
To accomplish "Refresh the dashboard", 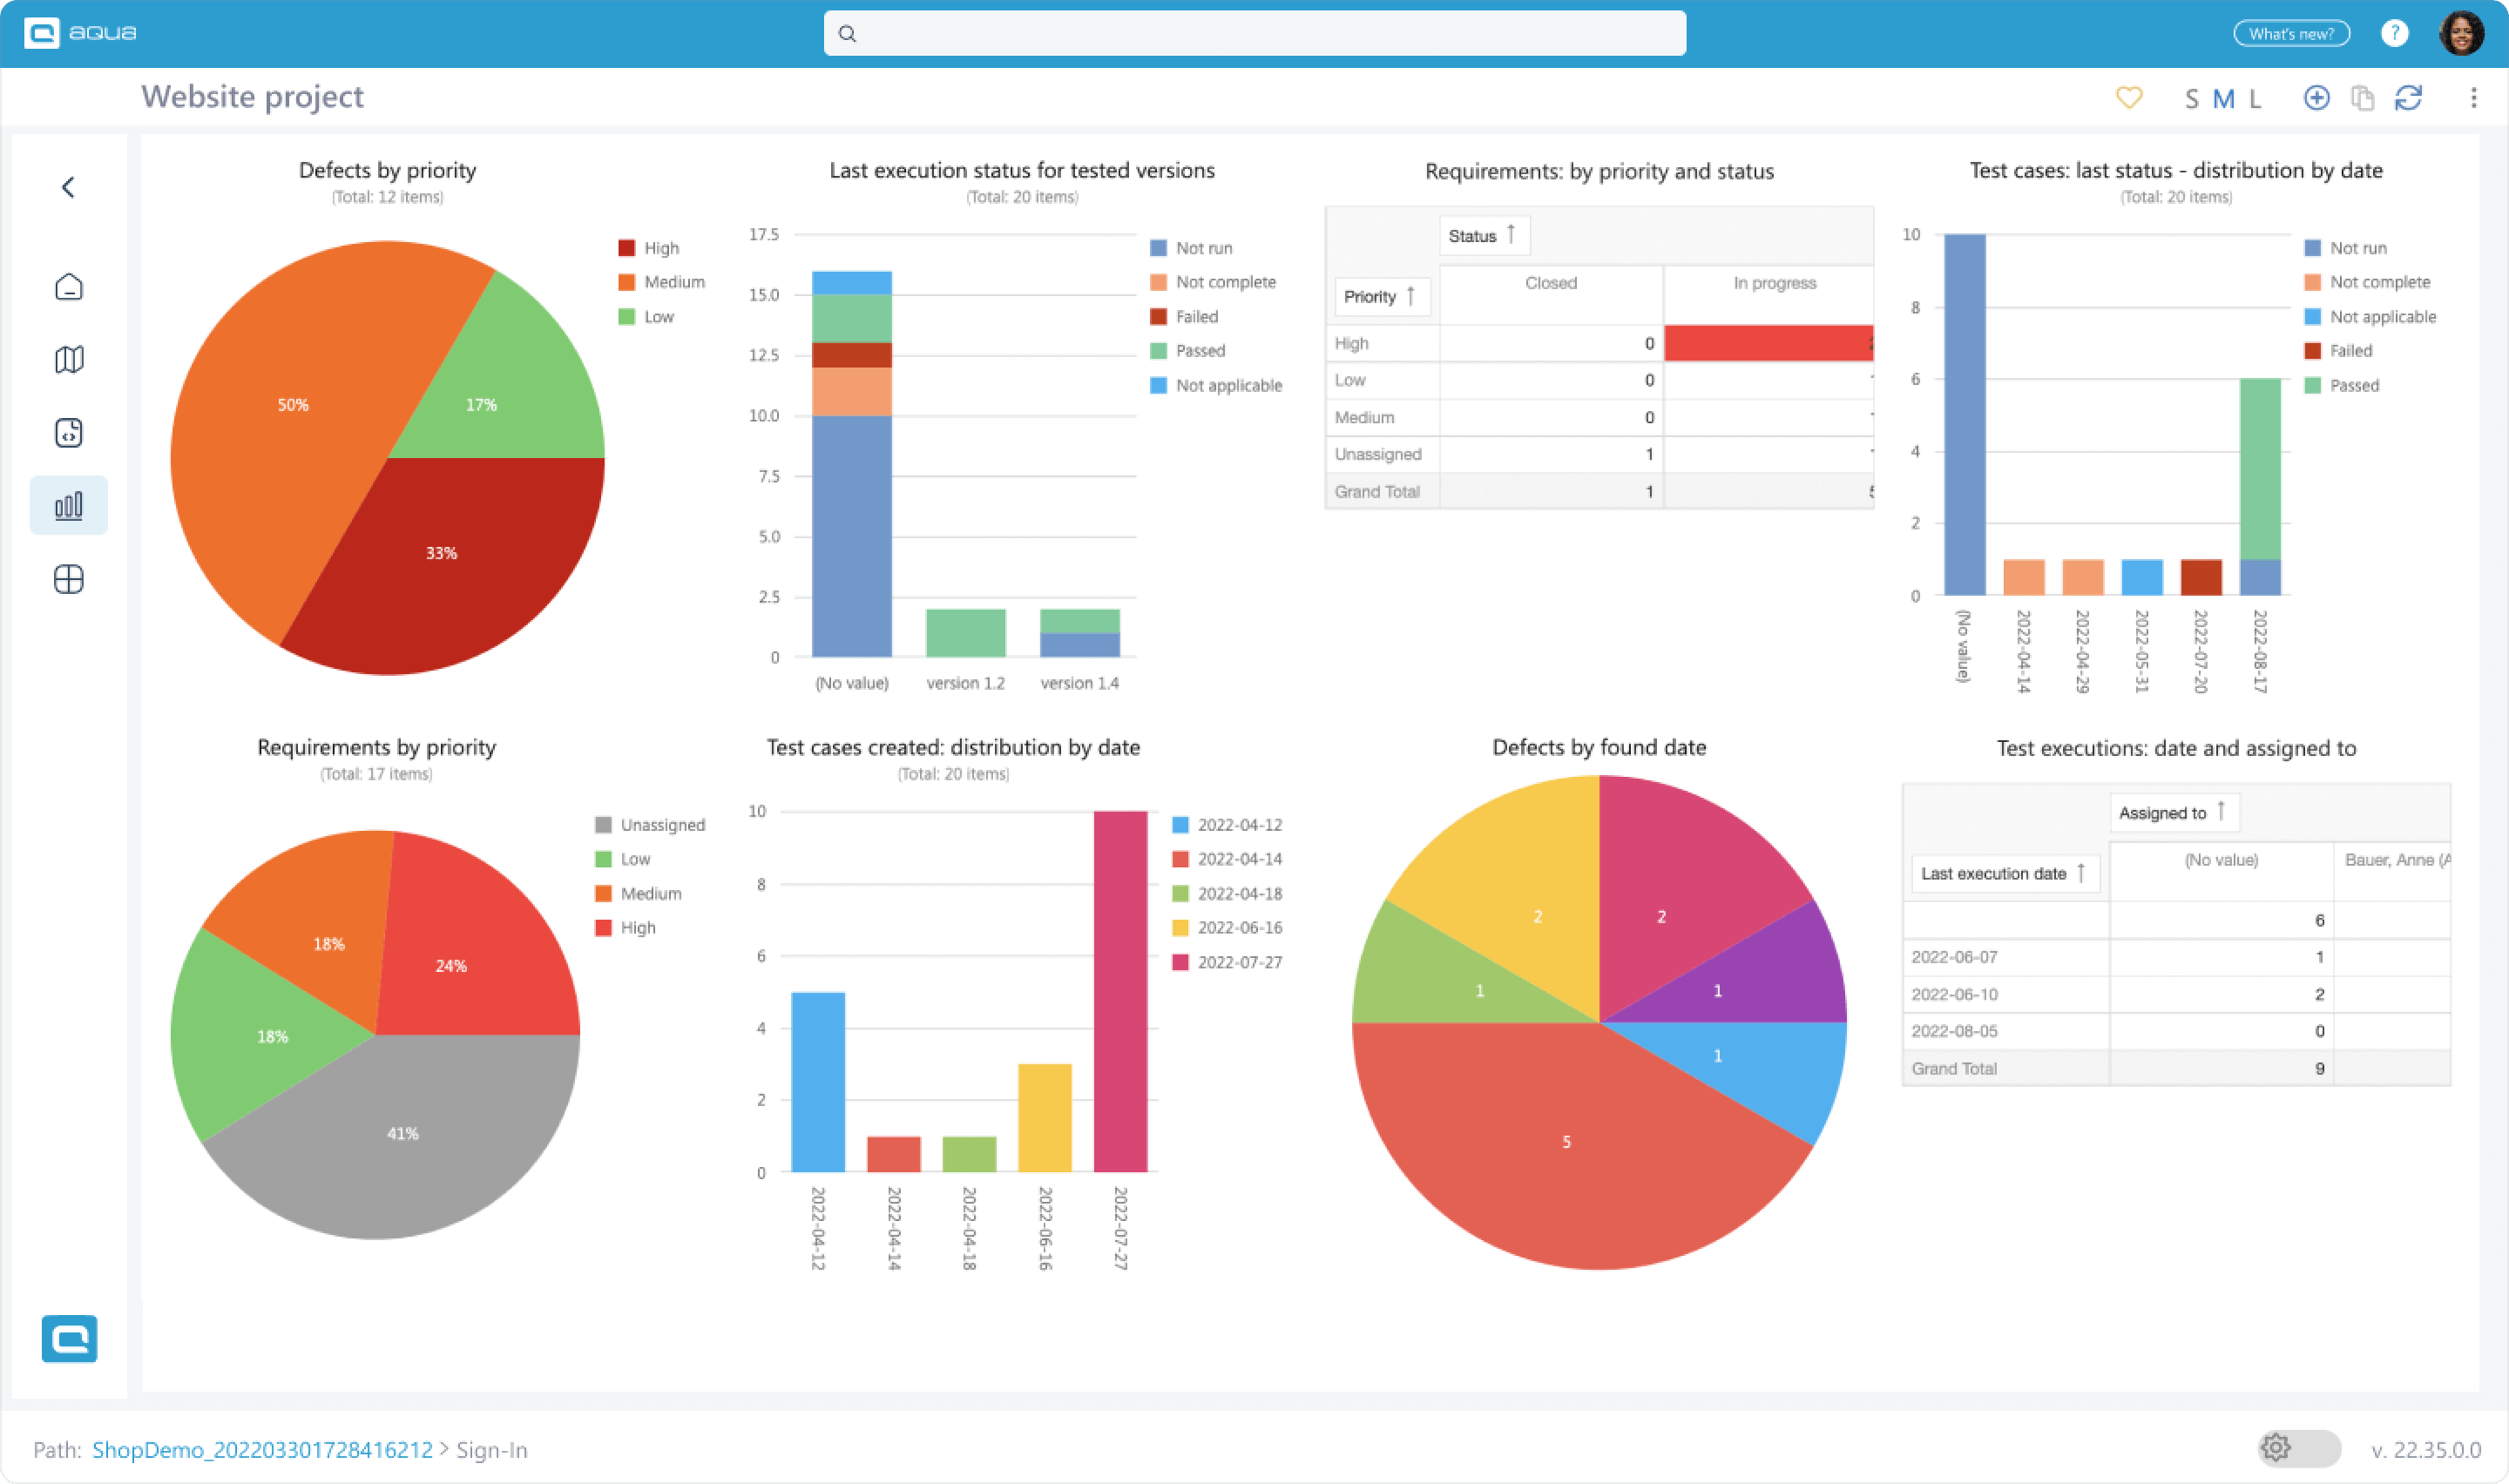I will click(2408, 97).
